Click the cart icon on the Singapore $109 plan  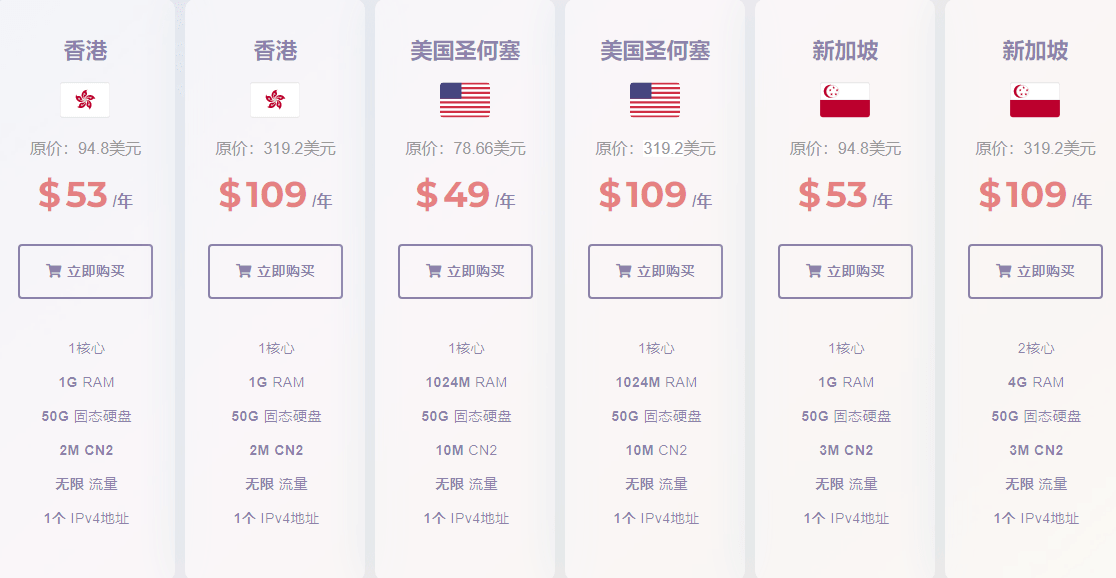[x=1004, y=271]
